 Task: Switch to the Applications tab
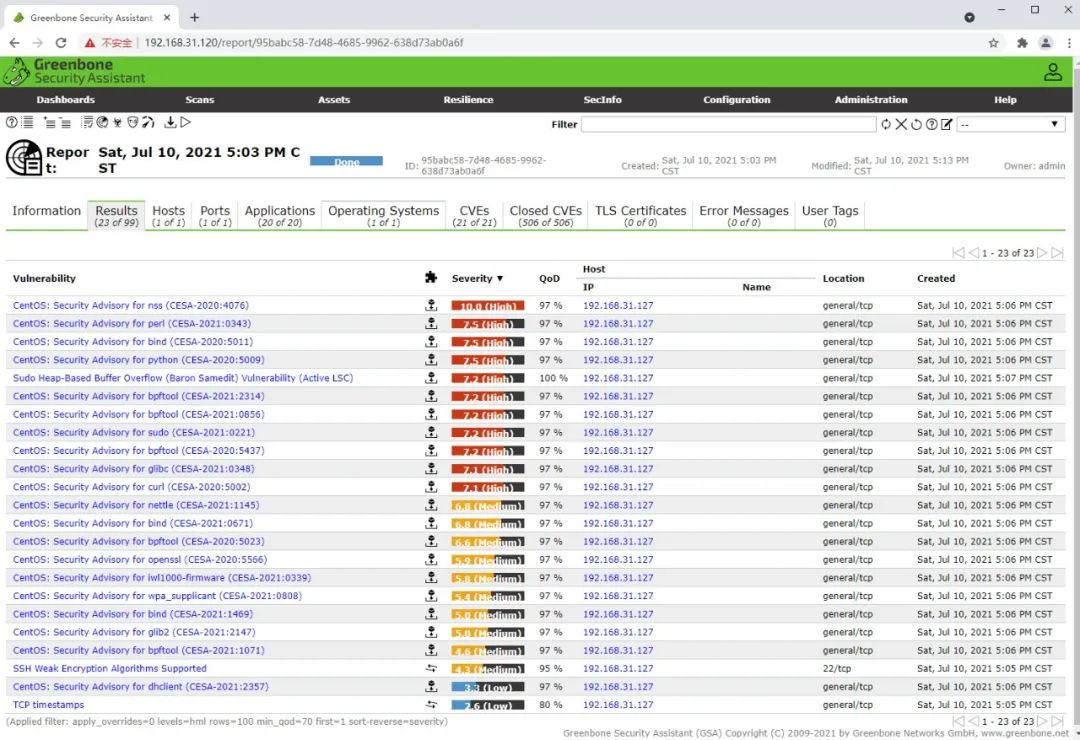(280, 216)
